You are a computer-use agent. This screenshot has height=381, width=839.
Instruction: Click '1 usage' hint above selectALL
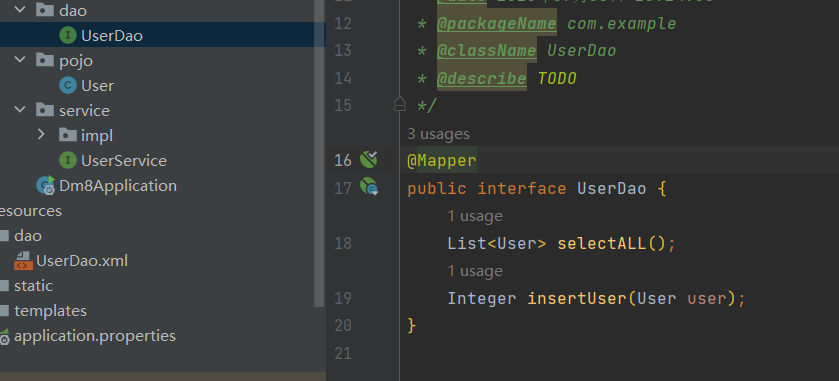click(475, 216)
